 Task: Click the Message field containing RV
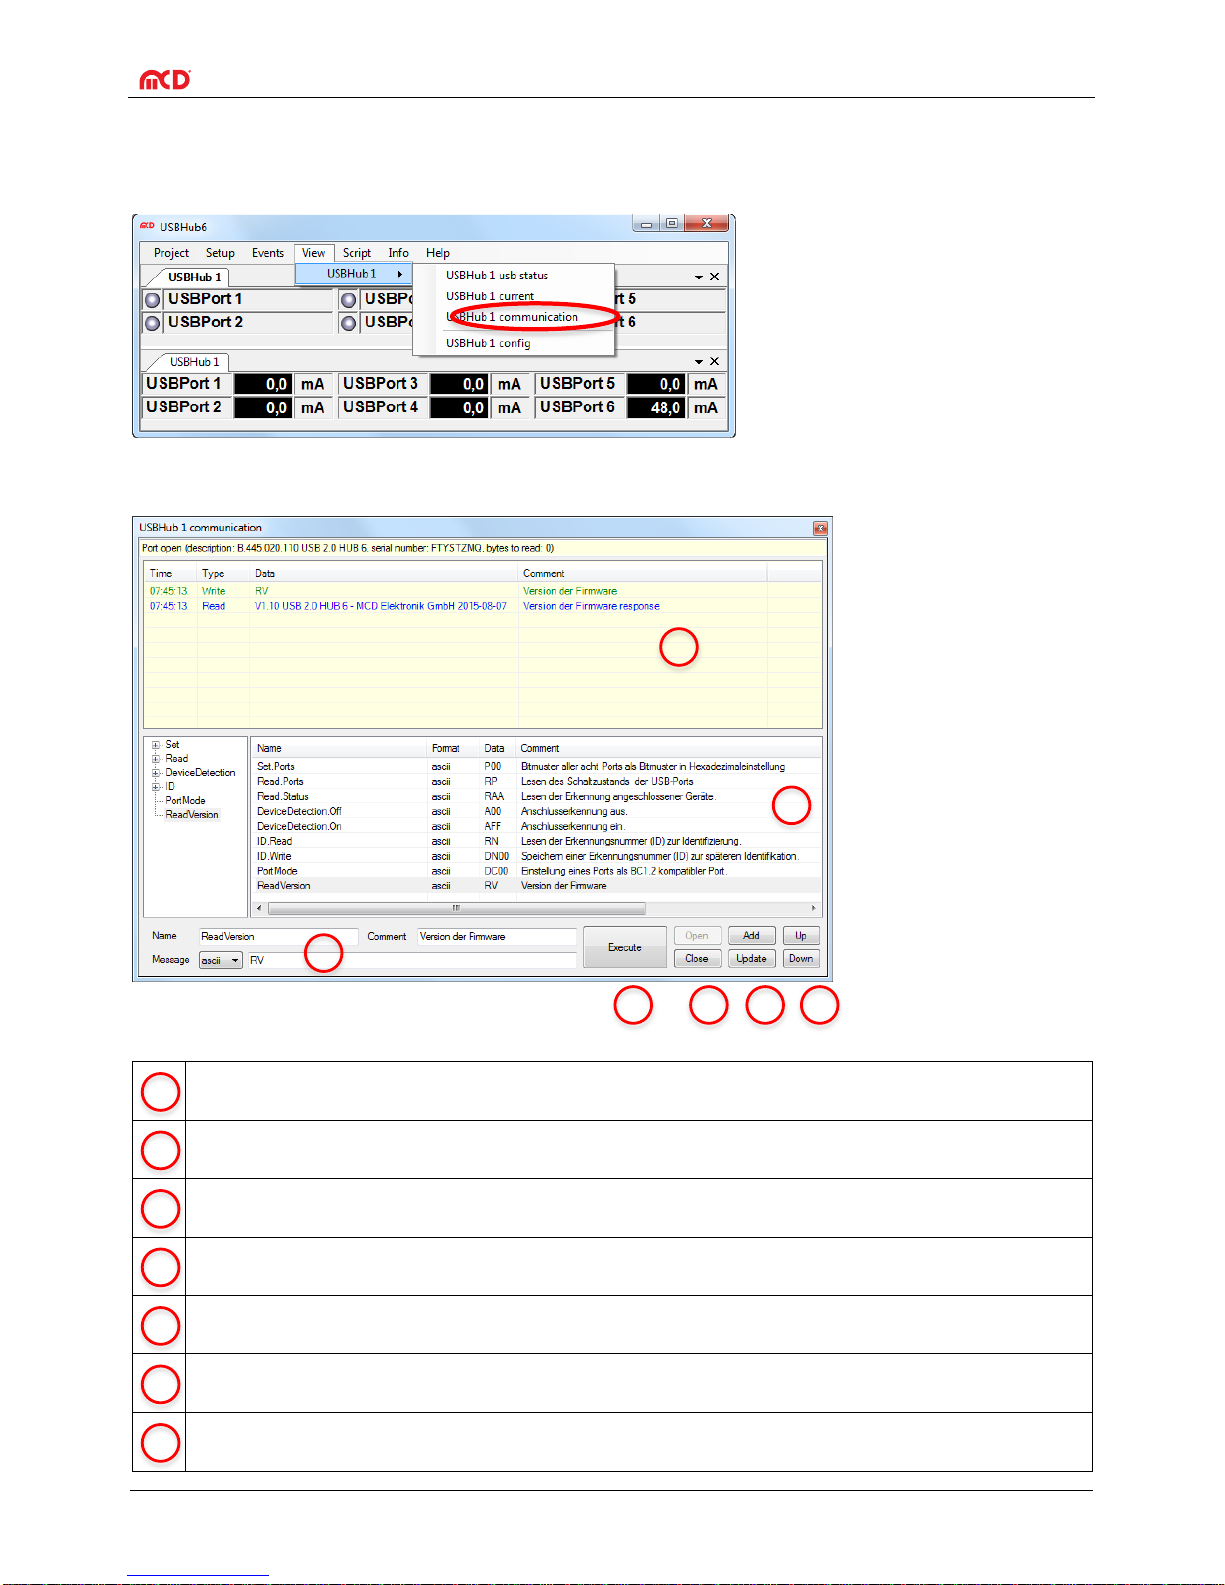click(412, 960)
